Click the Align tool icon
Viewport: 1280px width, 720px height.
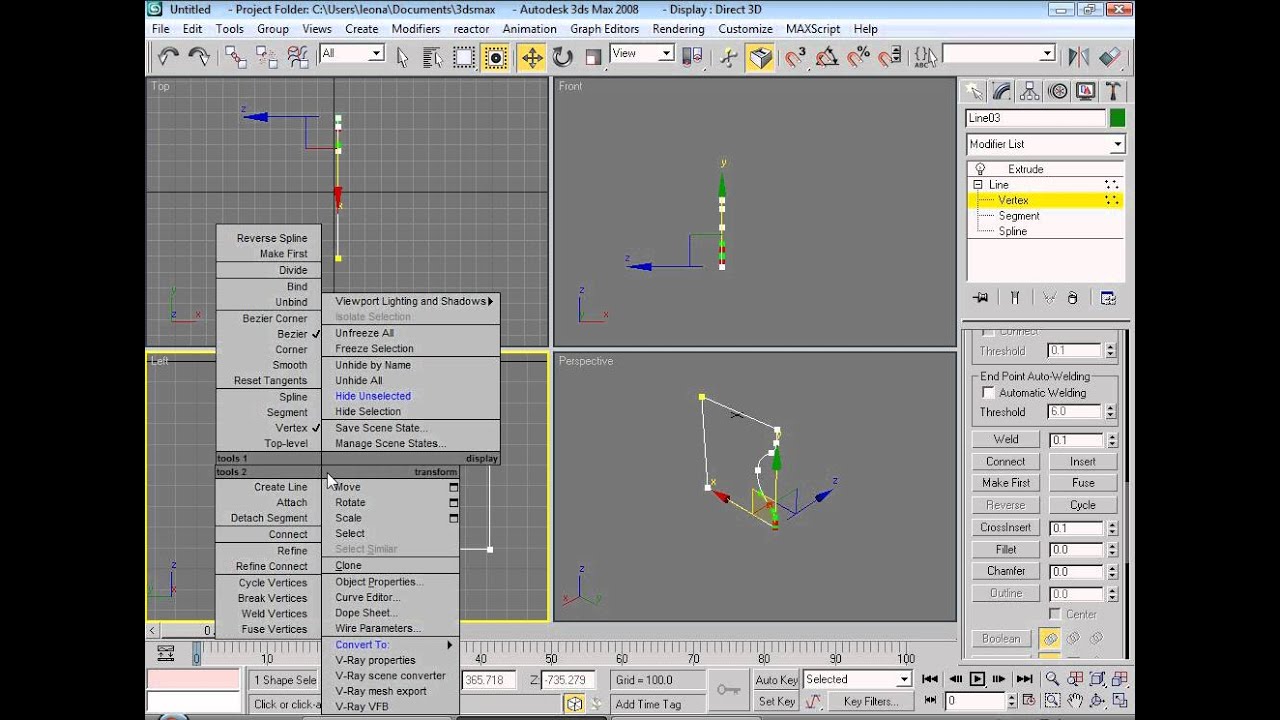(x=1109, y=57)
